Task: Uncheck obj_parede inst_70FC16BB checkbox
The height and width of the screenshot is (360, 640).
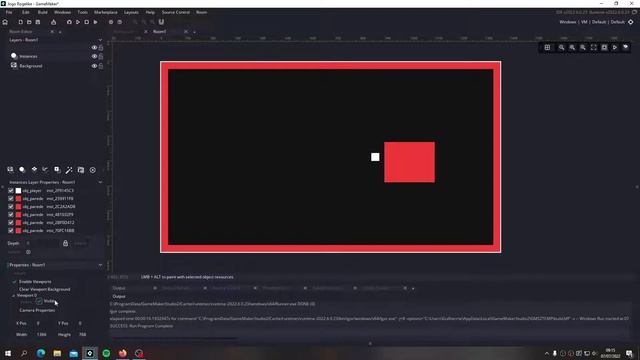Action: click(11, 231)
